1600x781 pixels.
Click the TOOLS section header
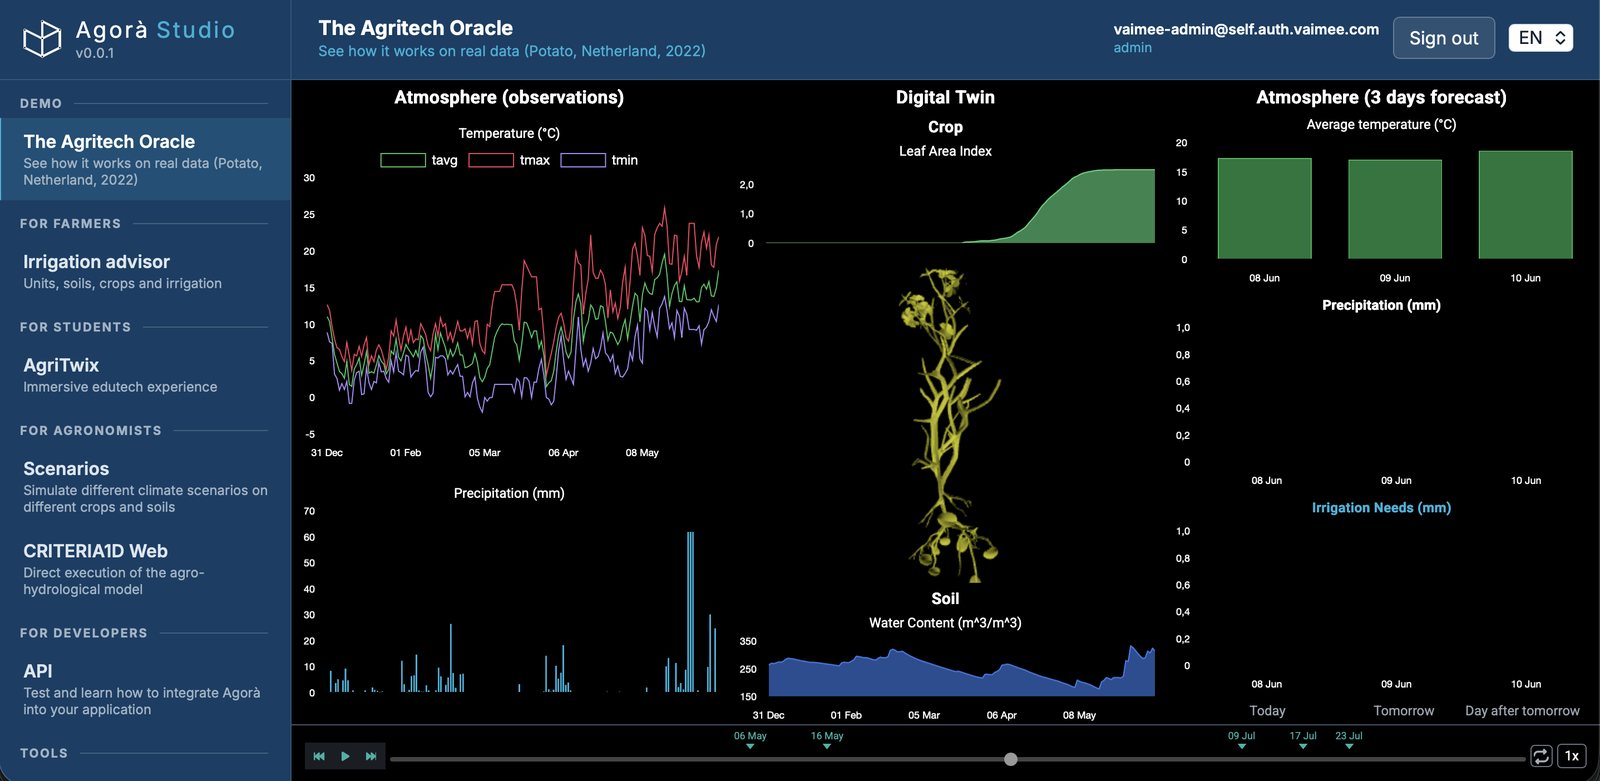(x=44, y=753)
